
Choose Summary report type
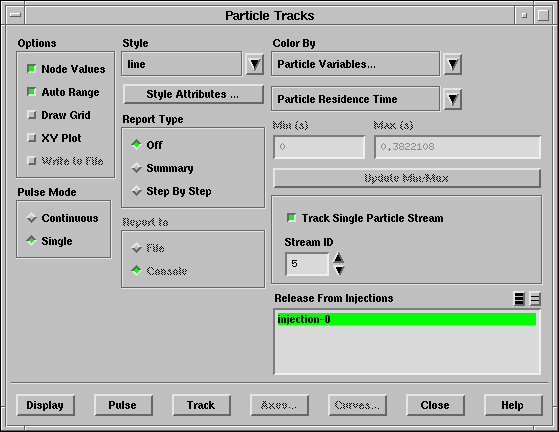[x=137, y=168]
